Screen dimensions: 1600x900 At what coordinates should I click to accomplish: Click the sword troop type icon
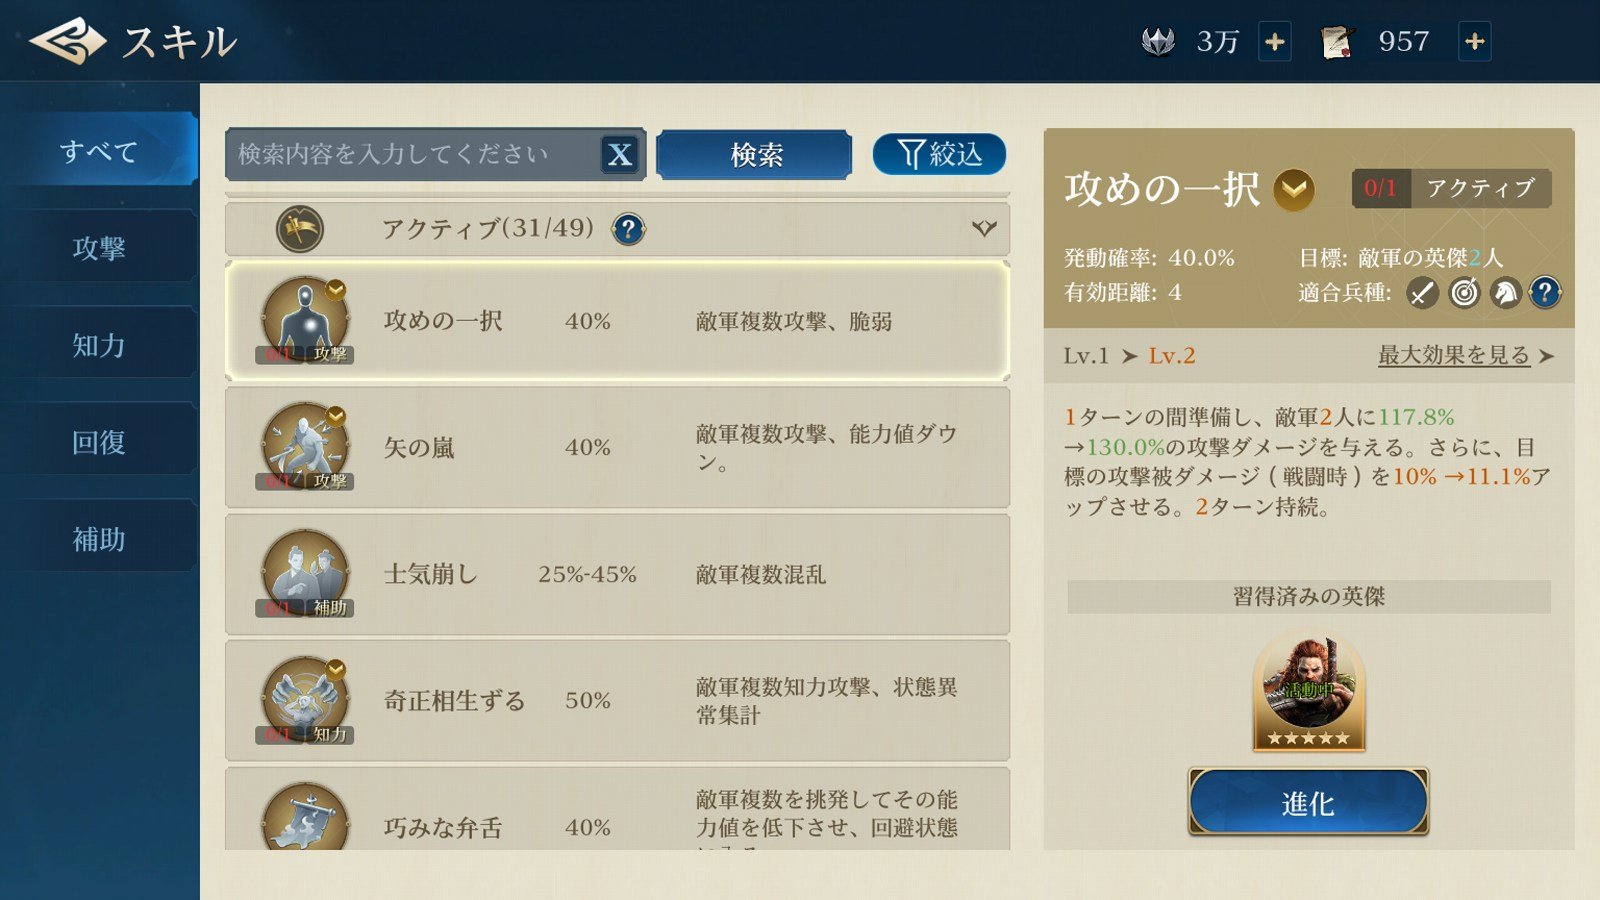tap(1422, 293)
